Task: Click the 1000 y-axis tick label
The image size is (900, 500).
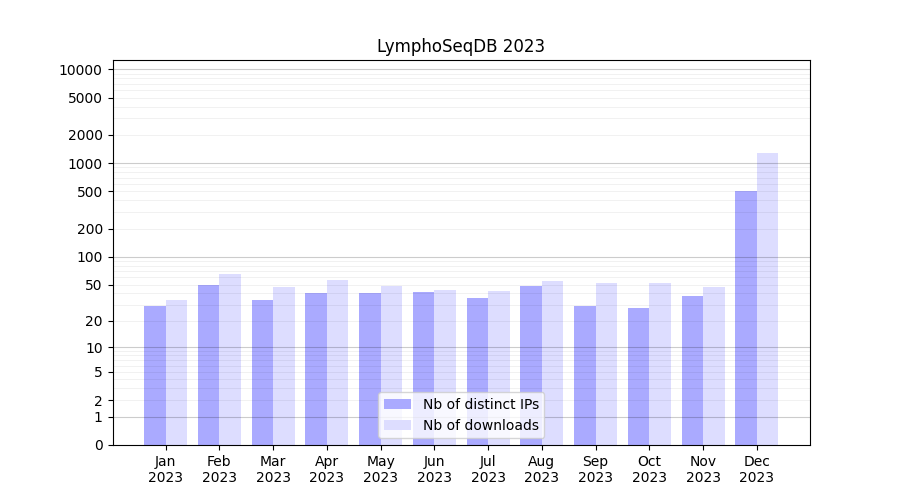Action: coord(84,164)
